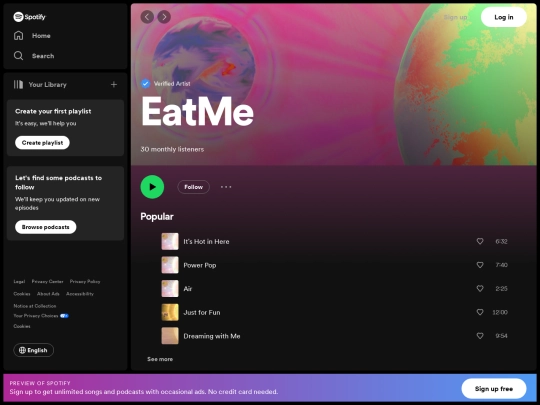Heart the track "Just for Fun"
Image resolution: width=540 pixels, height=405 pixels.
tap(480, 312)
